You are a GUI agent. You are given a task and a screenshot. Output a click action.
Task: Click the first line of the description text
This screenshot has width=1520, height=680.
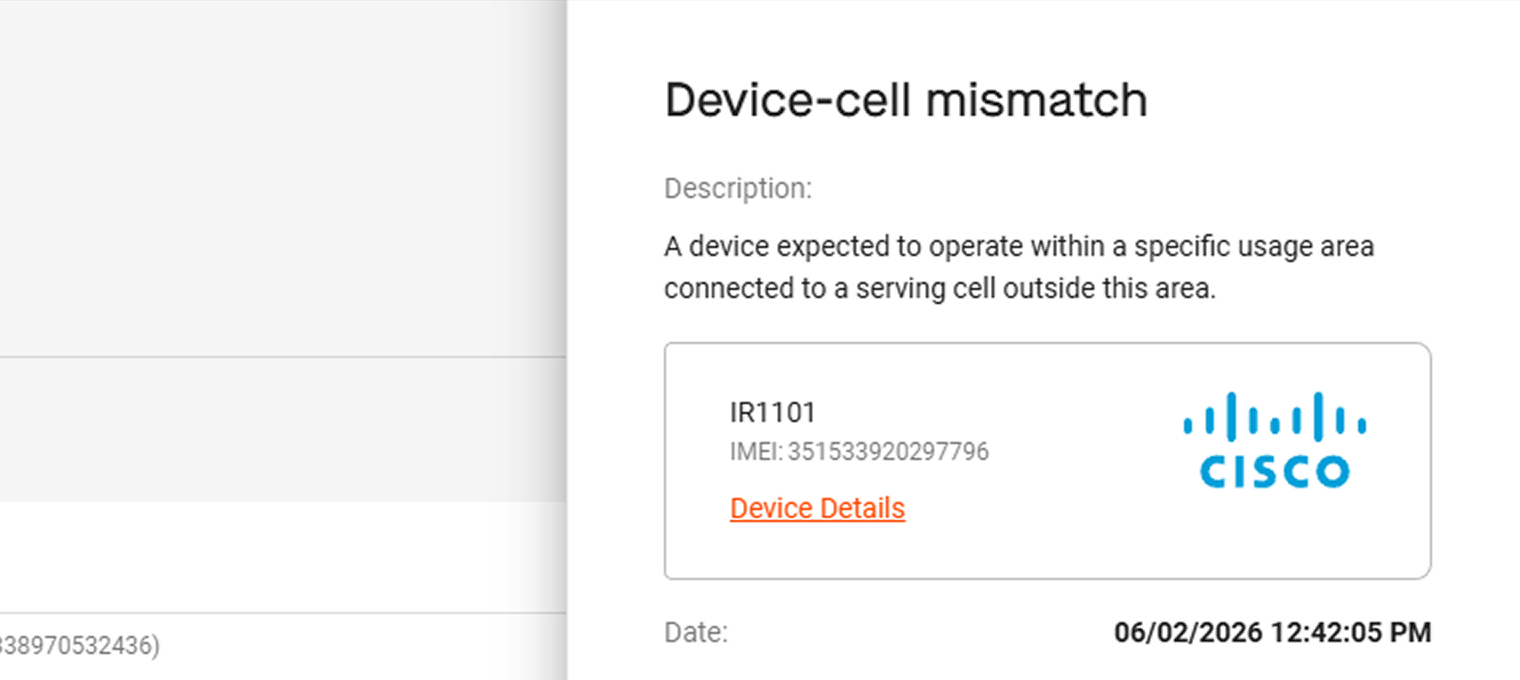[1019, 246]
